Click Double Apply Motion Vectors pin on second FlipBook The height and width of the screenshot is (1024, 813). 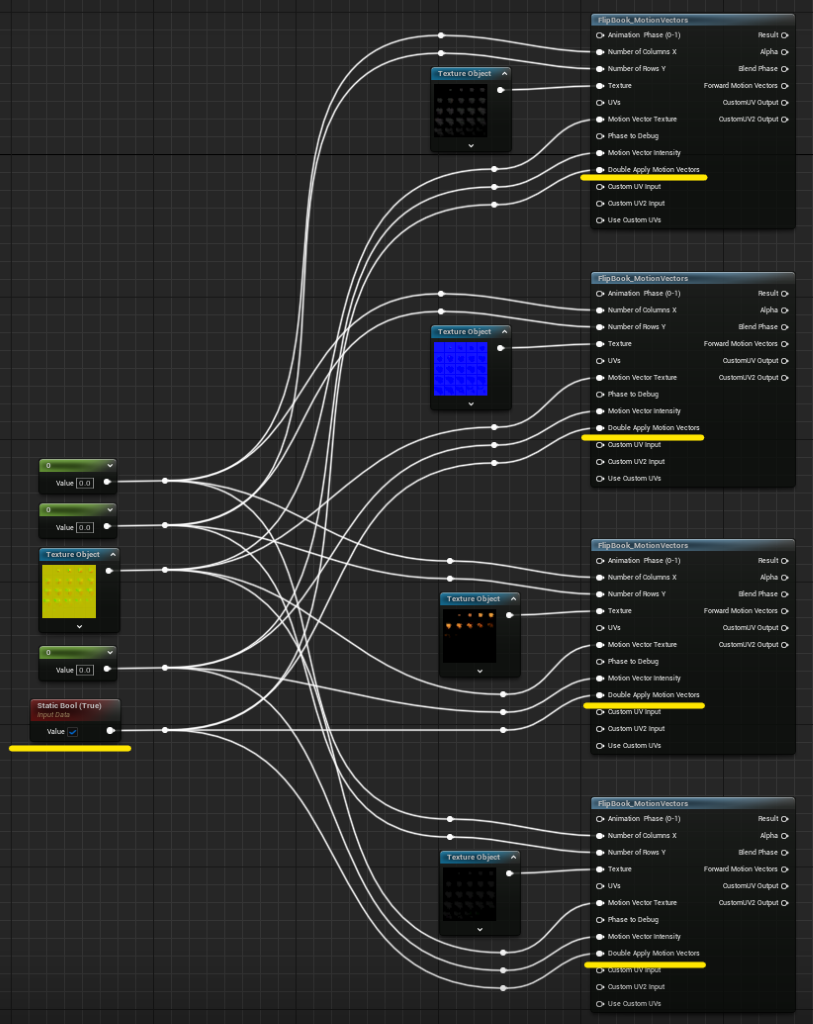click(600, 428)
